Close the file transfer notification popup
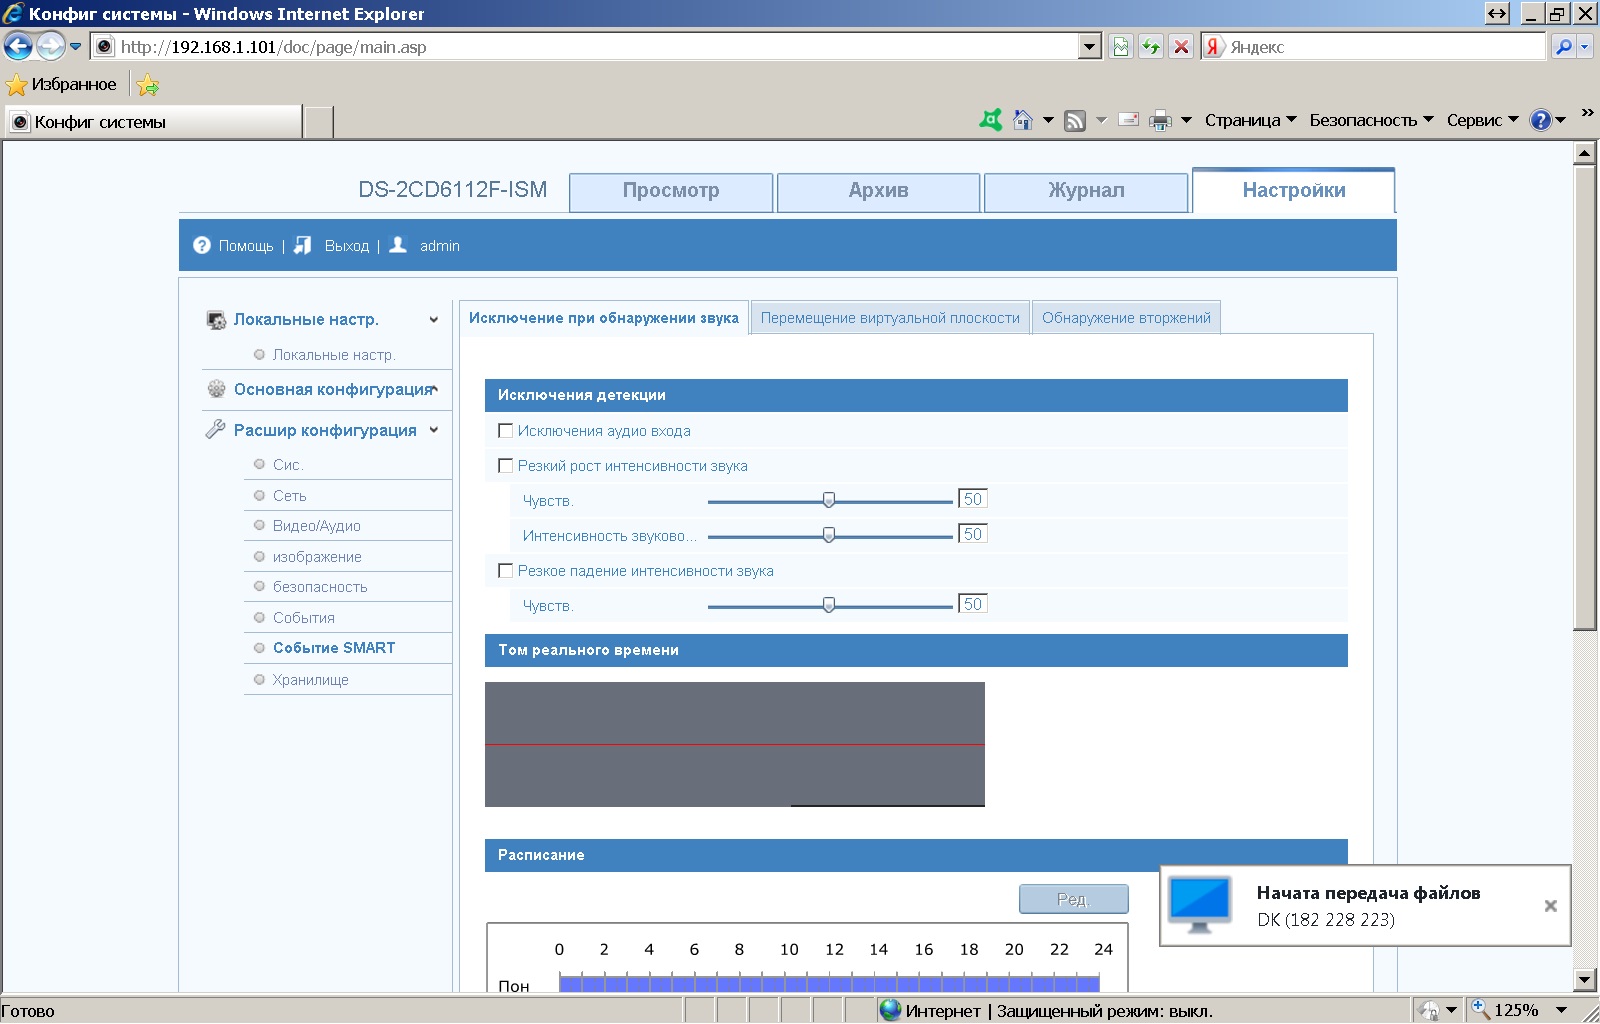Viewport: 1600px width, 1024px height. tap(1550, 906)
